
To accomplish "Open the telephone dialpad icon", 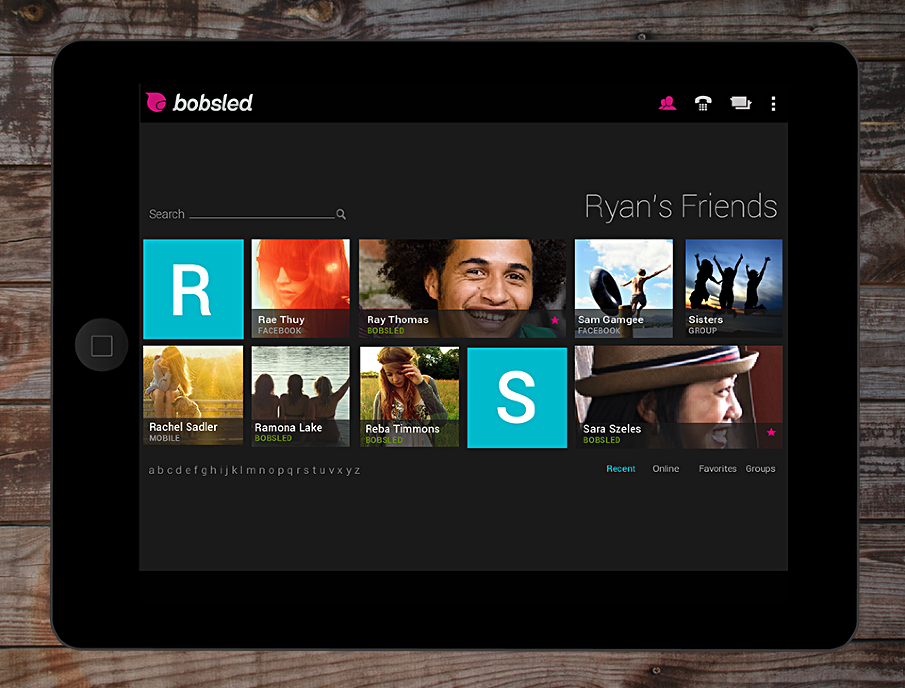I will coord(702,103).
